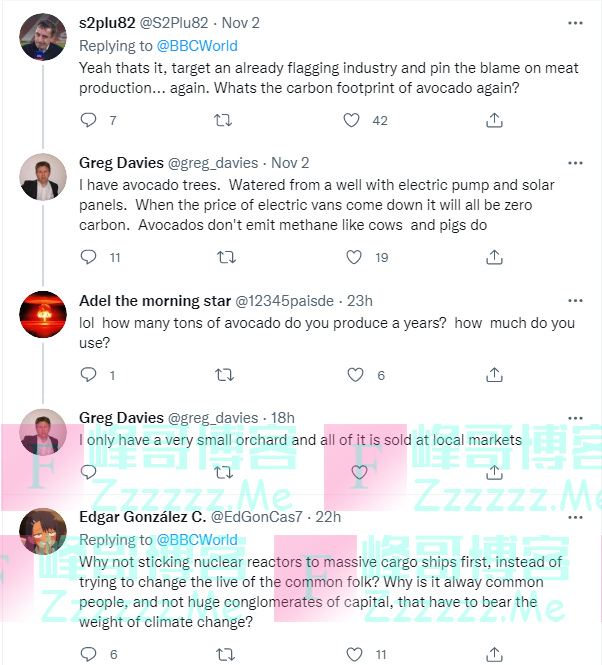Retweet s2plu82's tweet about meat production

coord(224,120)
